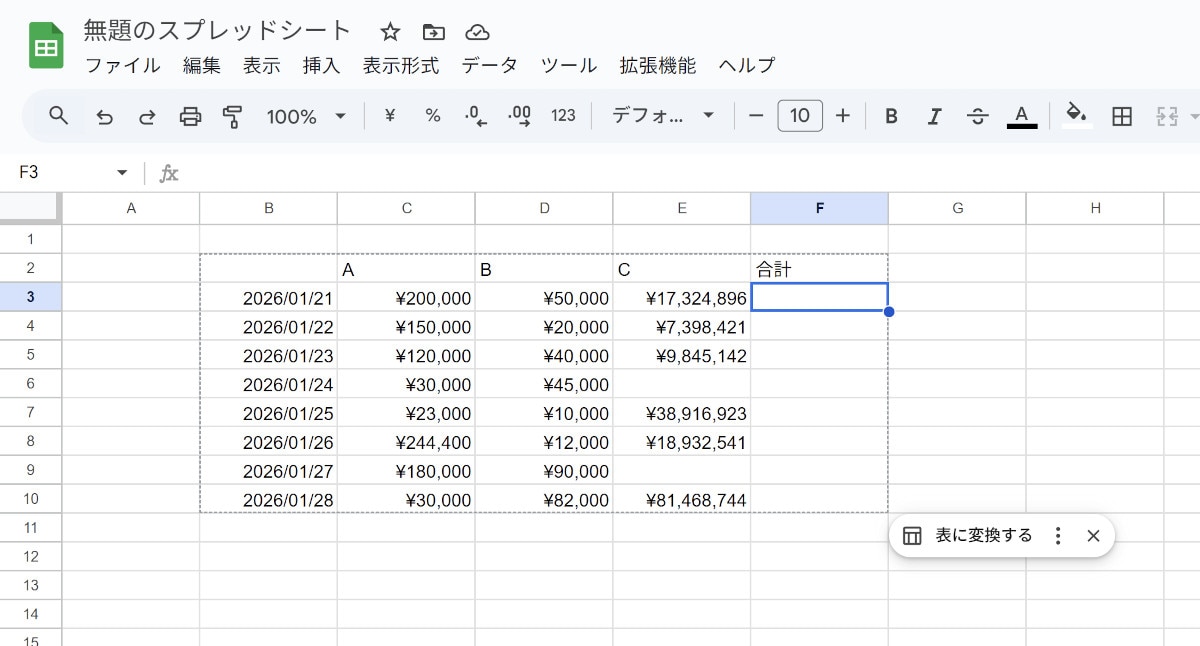Open the fill color paint bucket
The width and height of the screenshot is (1200, 646).
[x=1076, y=115]
